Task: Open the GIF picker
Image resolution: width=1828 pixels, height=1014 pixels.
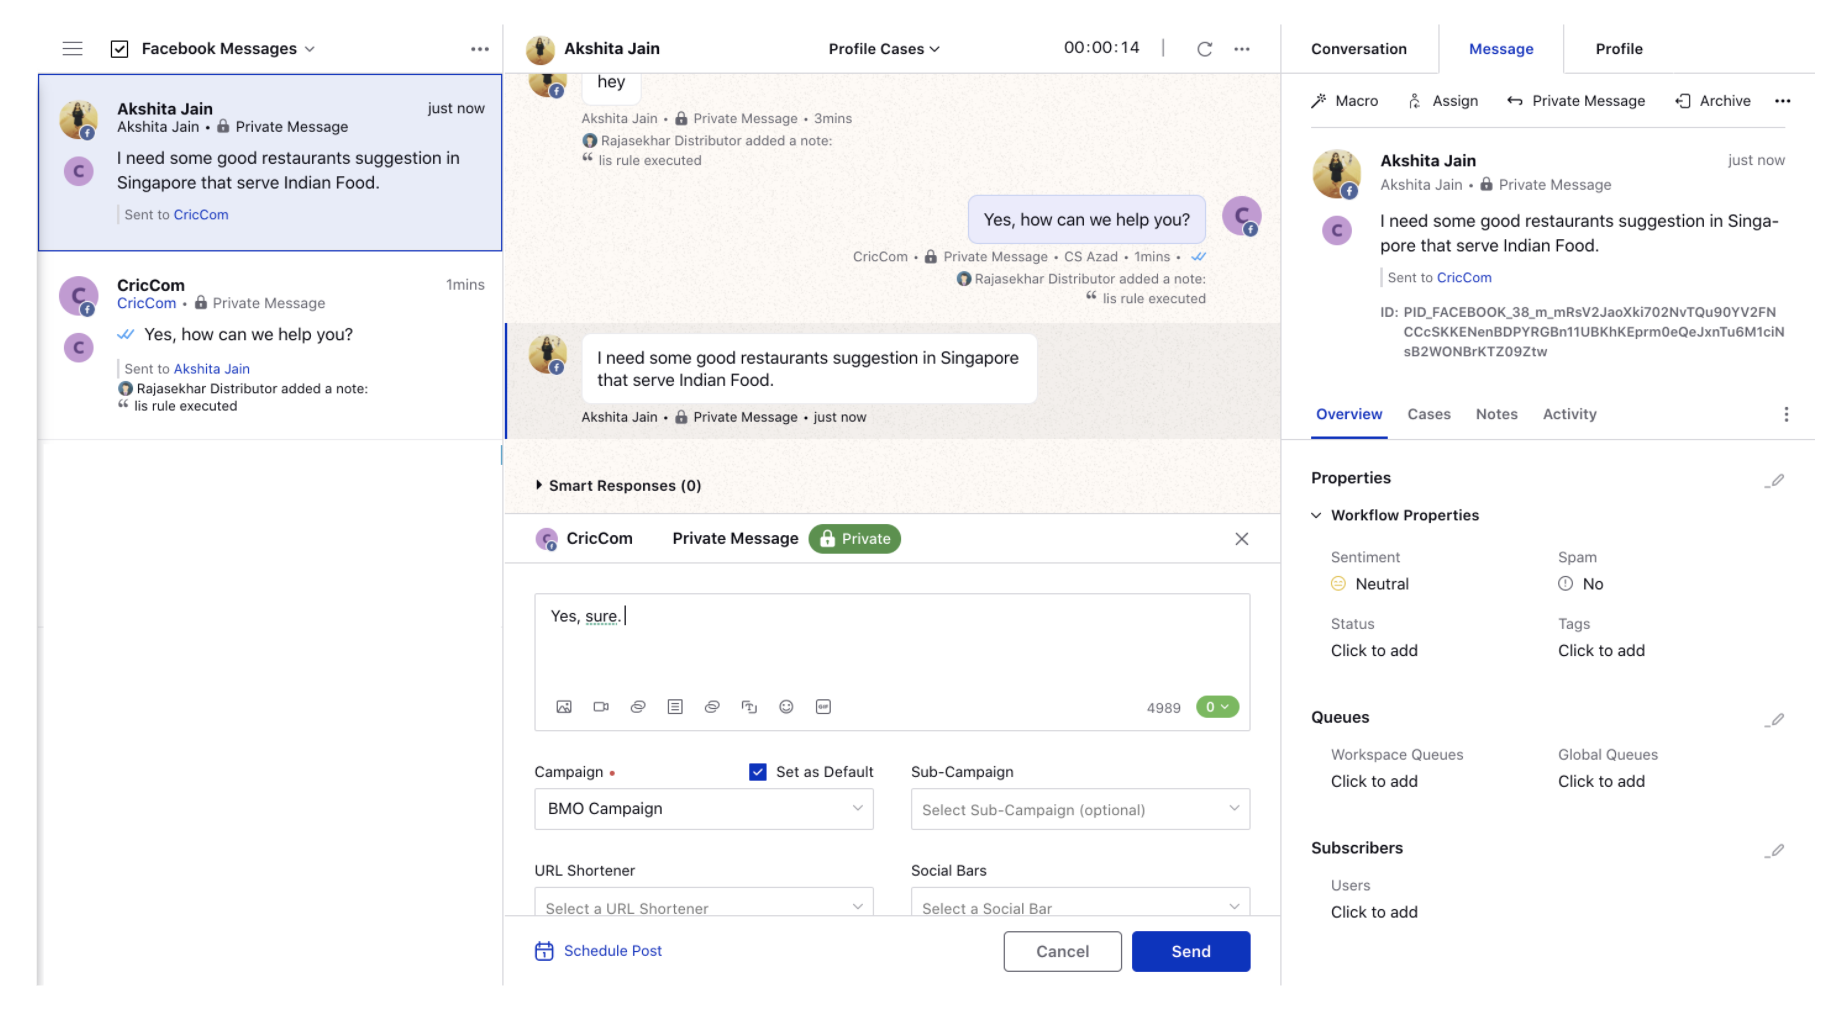Action: pos(823,707)
